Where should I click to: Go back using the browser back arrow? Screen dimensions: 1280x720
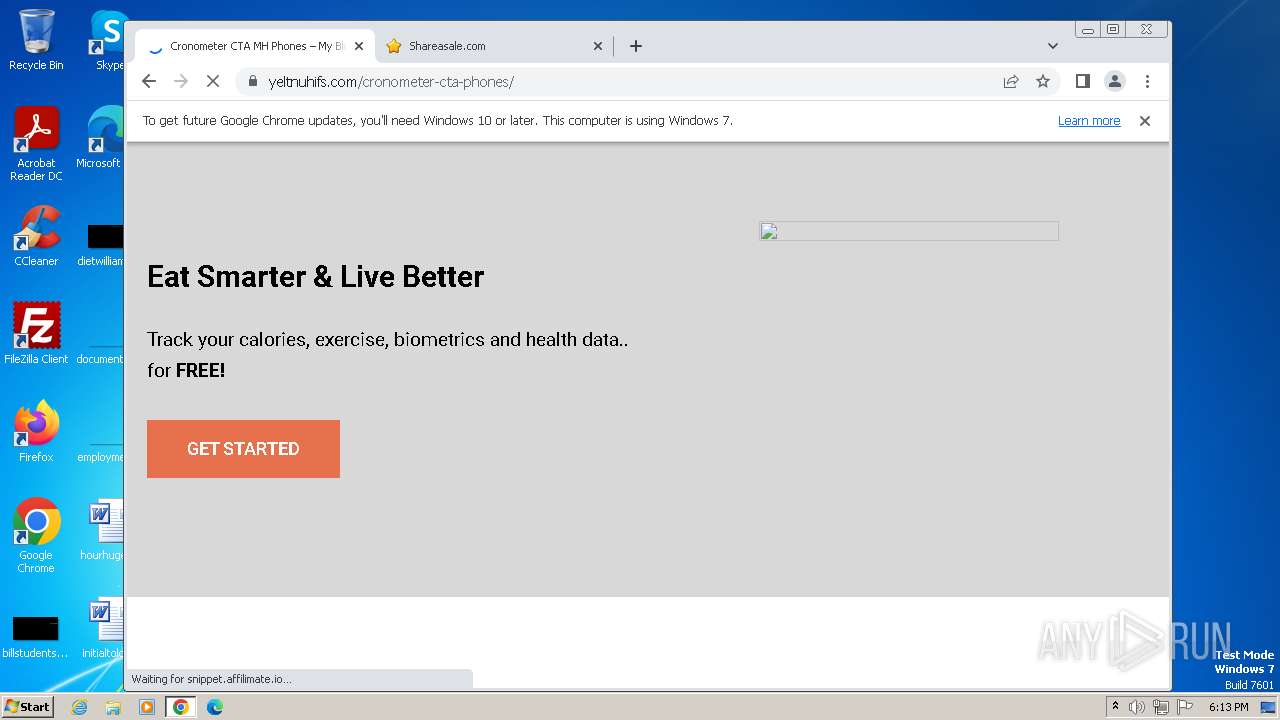click(149, 81)
